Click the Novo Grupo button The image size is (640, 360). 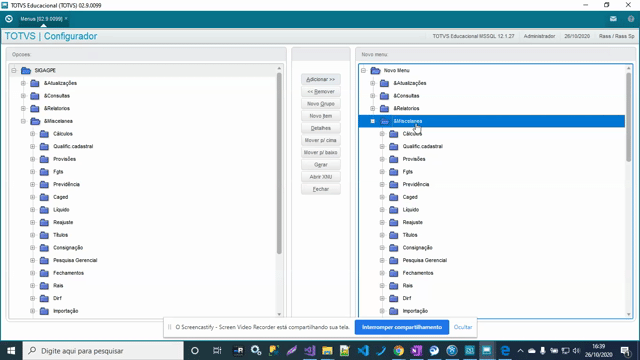[321, 104]
